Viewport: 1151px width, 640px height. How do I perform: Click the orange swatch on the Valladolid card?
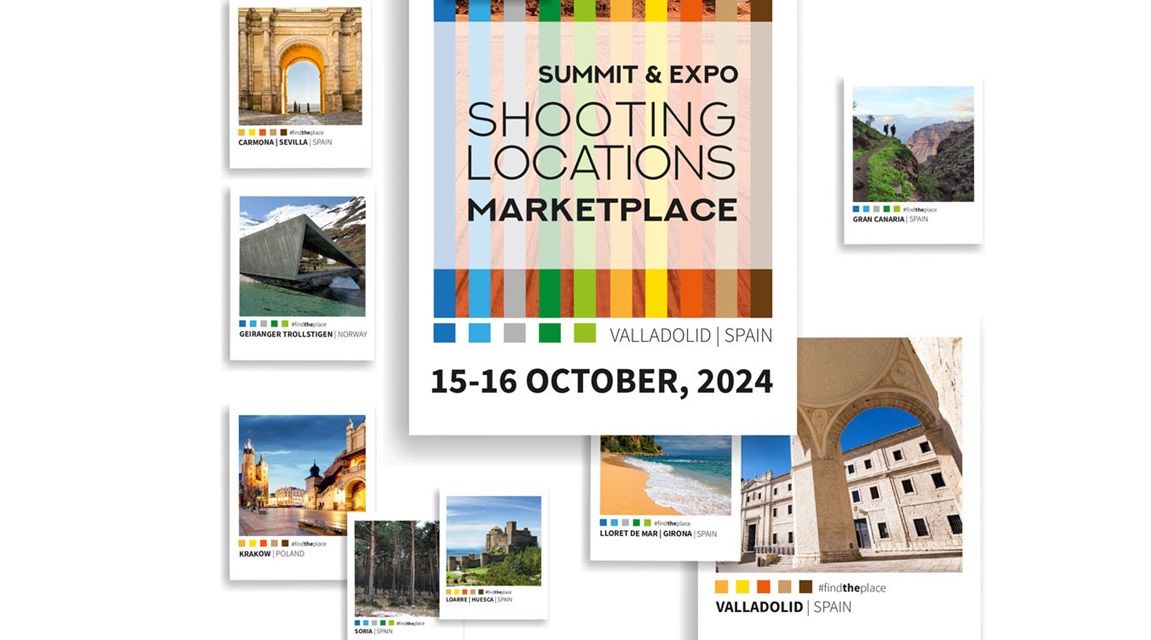[722, 586]
